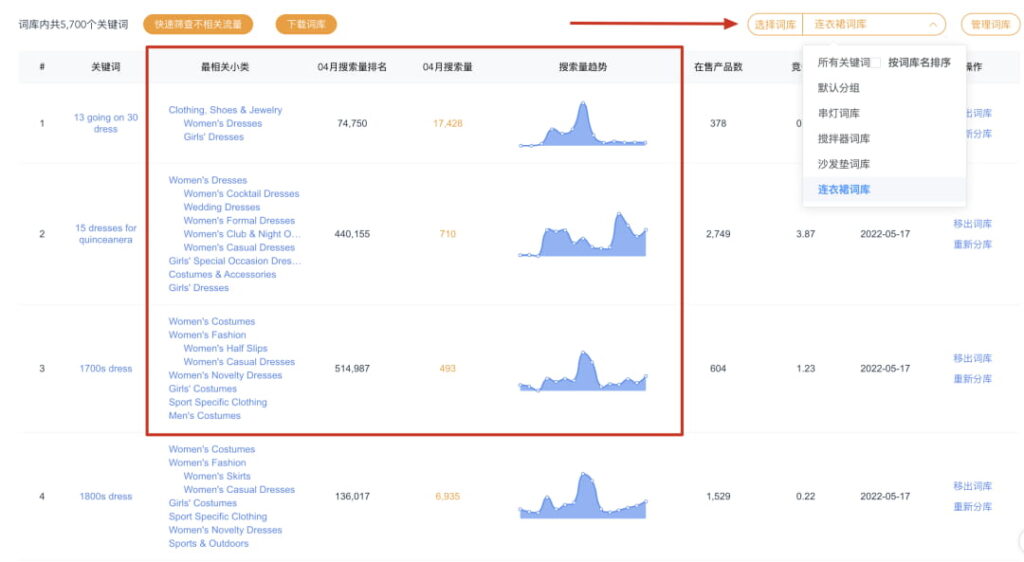The image size is (1024, 562).
Task: Collapse the 连衣裙词库 dropdown chevron
Action: (933, 25)
